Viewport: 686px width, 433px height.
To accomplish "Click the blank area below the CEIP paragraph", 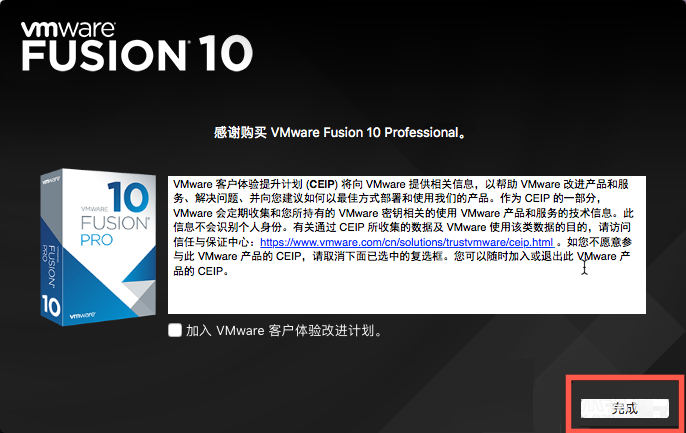I will pos(407,295).
